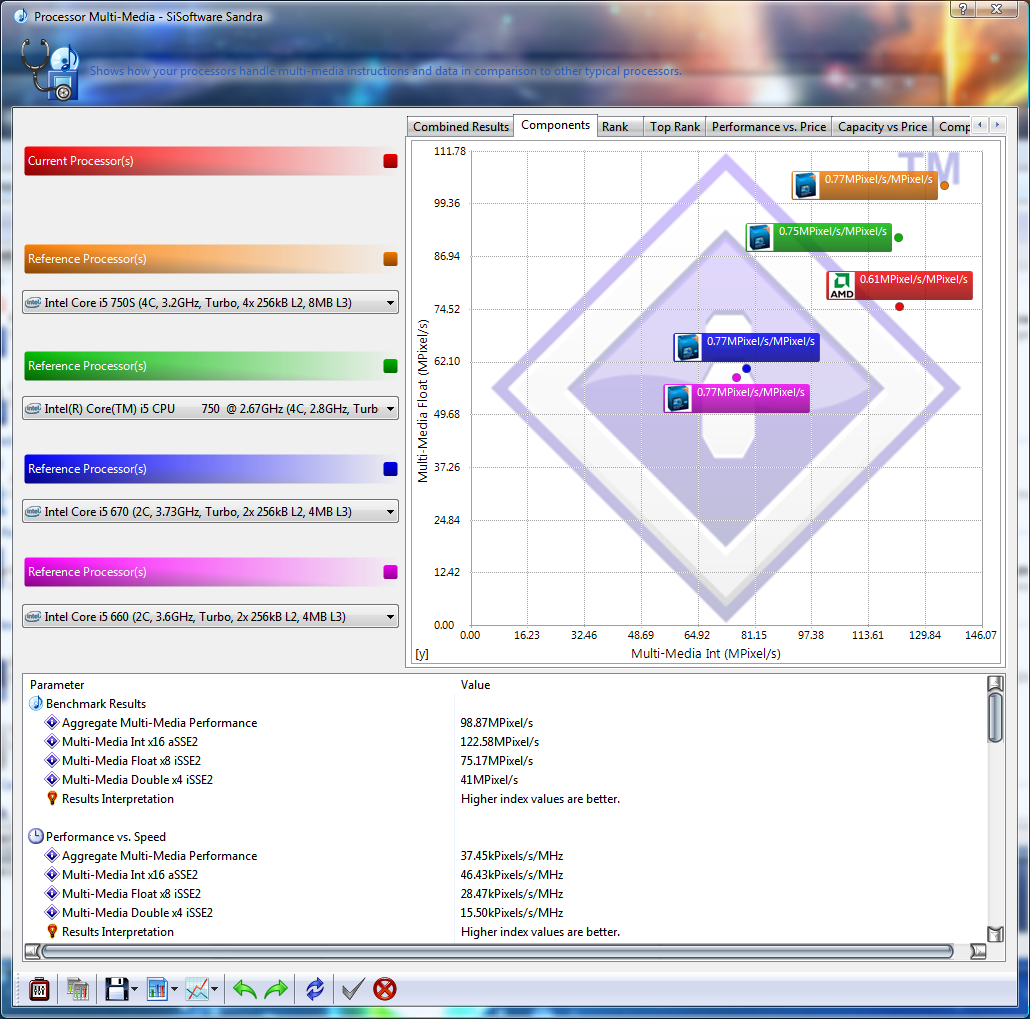Click the bar chart report icon
This screenshot has height=1019, width=1030.
(157, 989)
